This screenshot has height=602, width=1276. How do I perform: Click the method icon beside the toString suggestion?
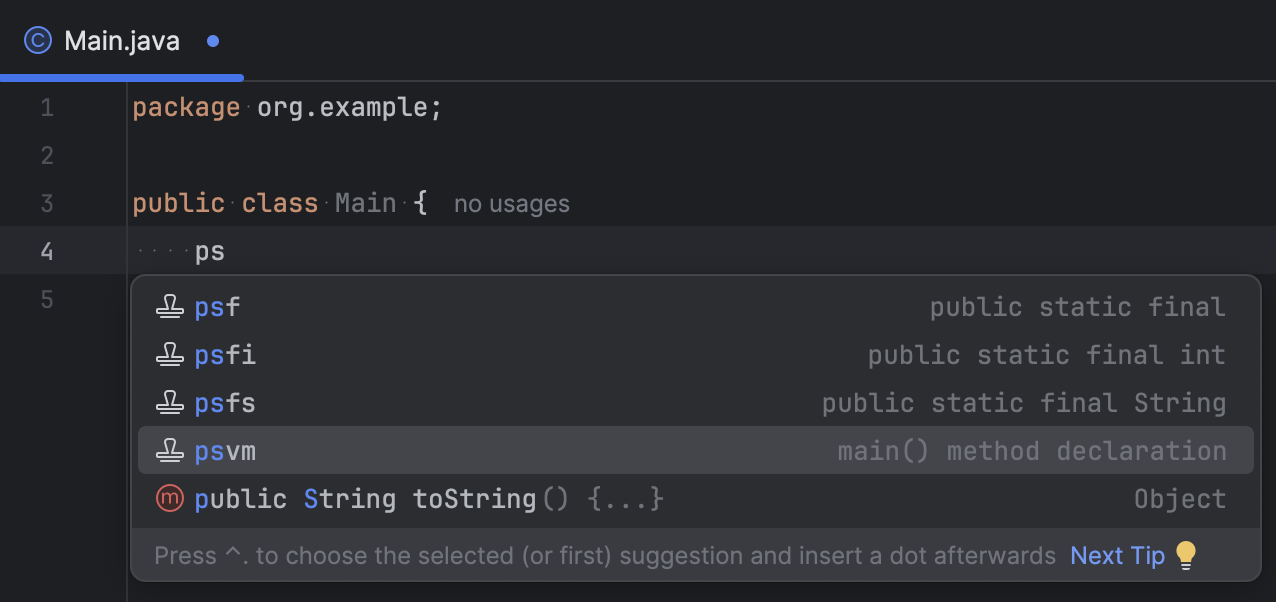[170, 499]
